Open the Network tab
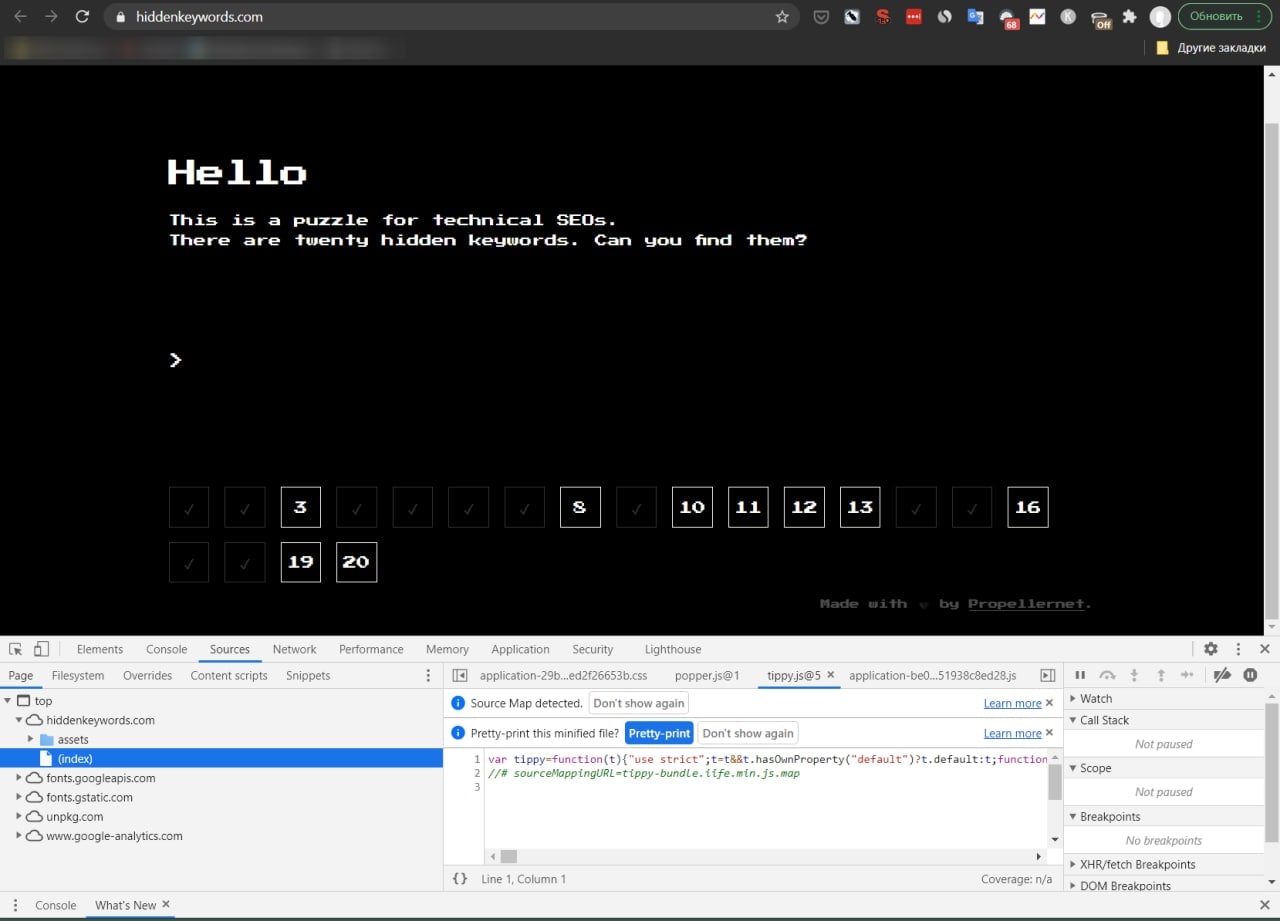 tap(294, 649)
